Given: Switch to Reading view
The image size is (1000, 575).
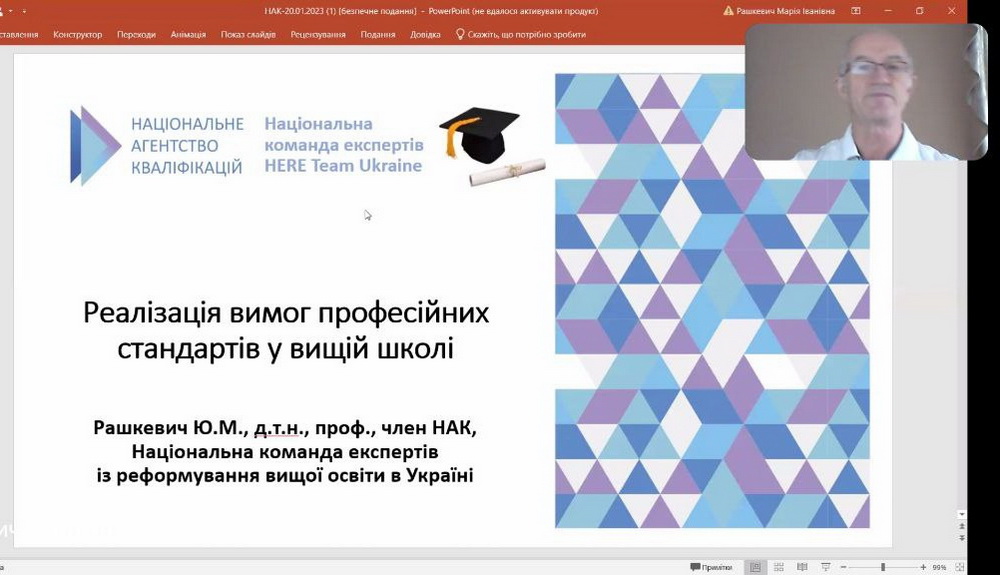Looking at the screenshot, I should coord(802,567).
